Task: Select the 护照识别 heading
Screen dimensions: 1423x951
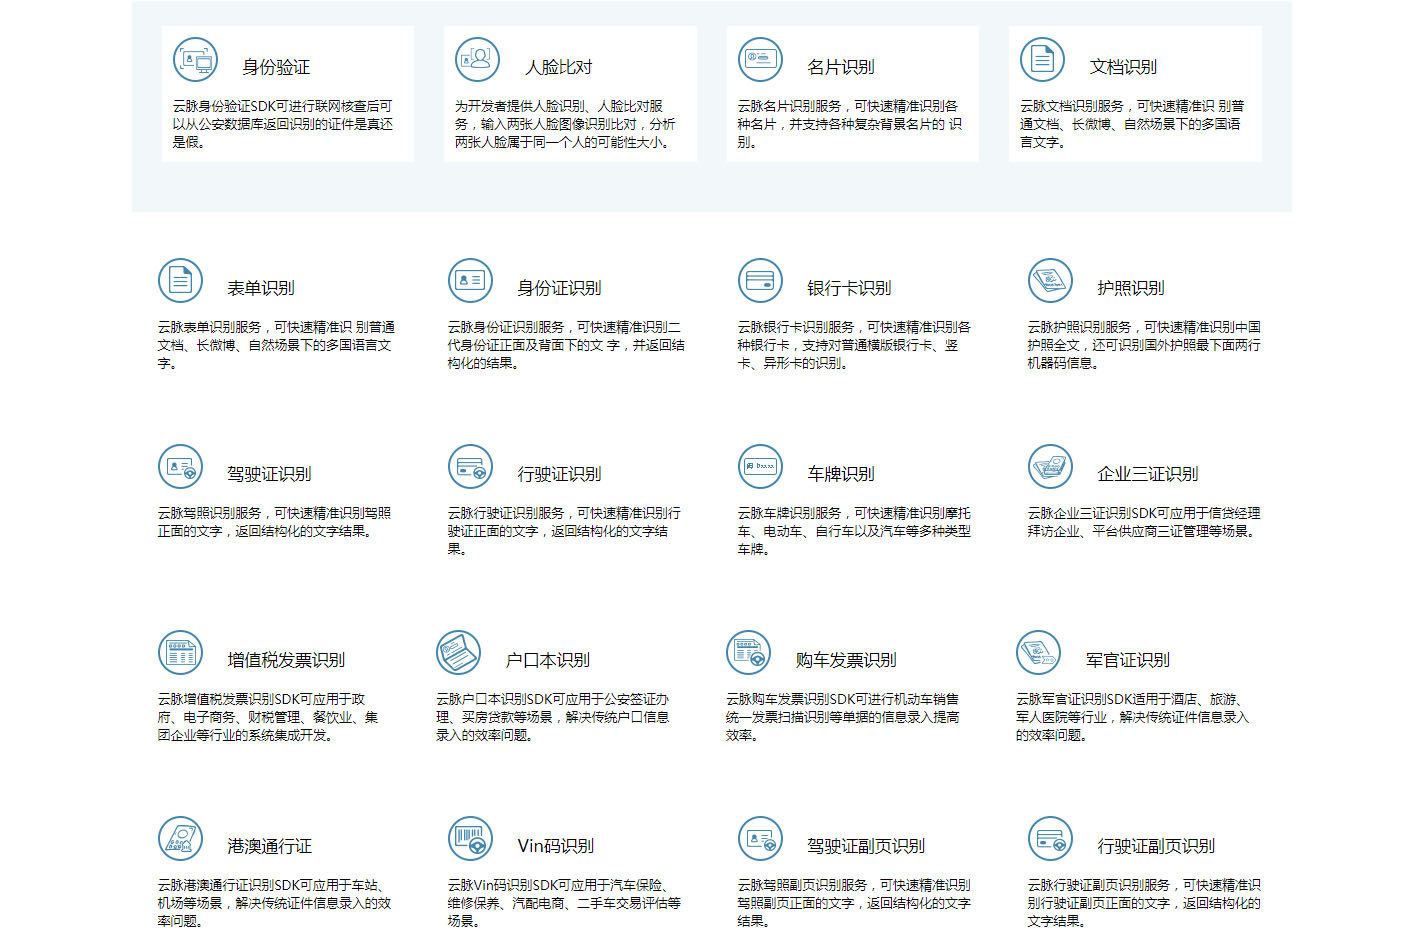Action: 1131,288
